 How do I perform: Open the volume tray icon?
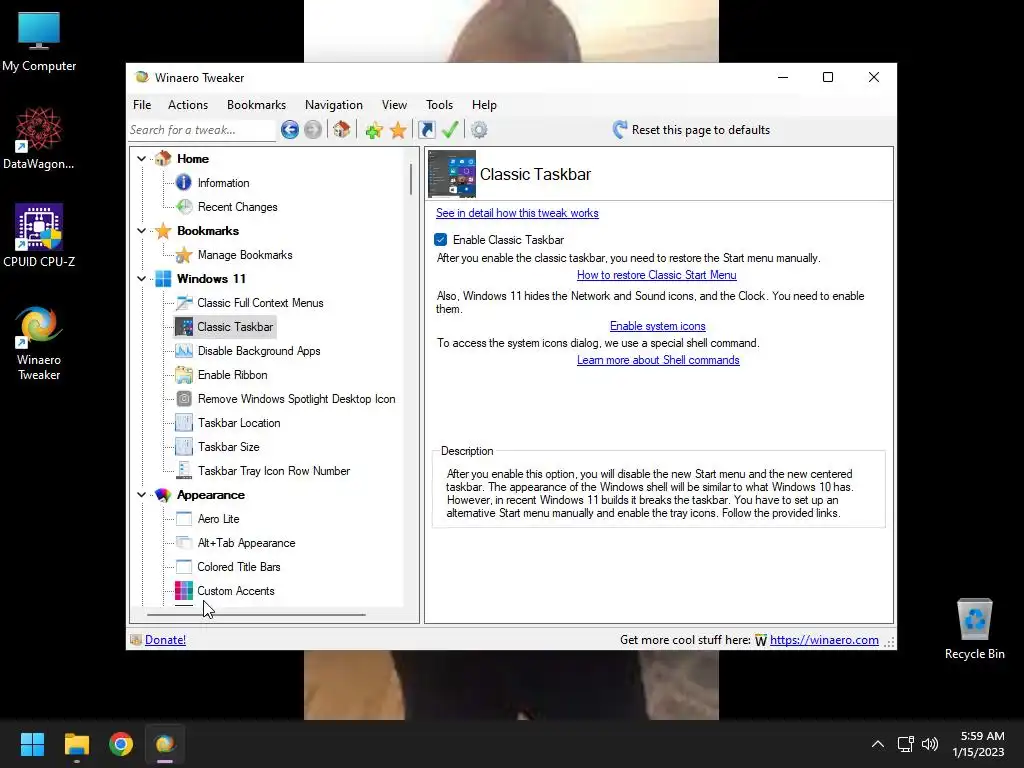coord(930,744)
